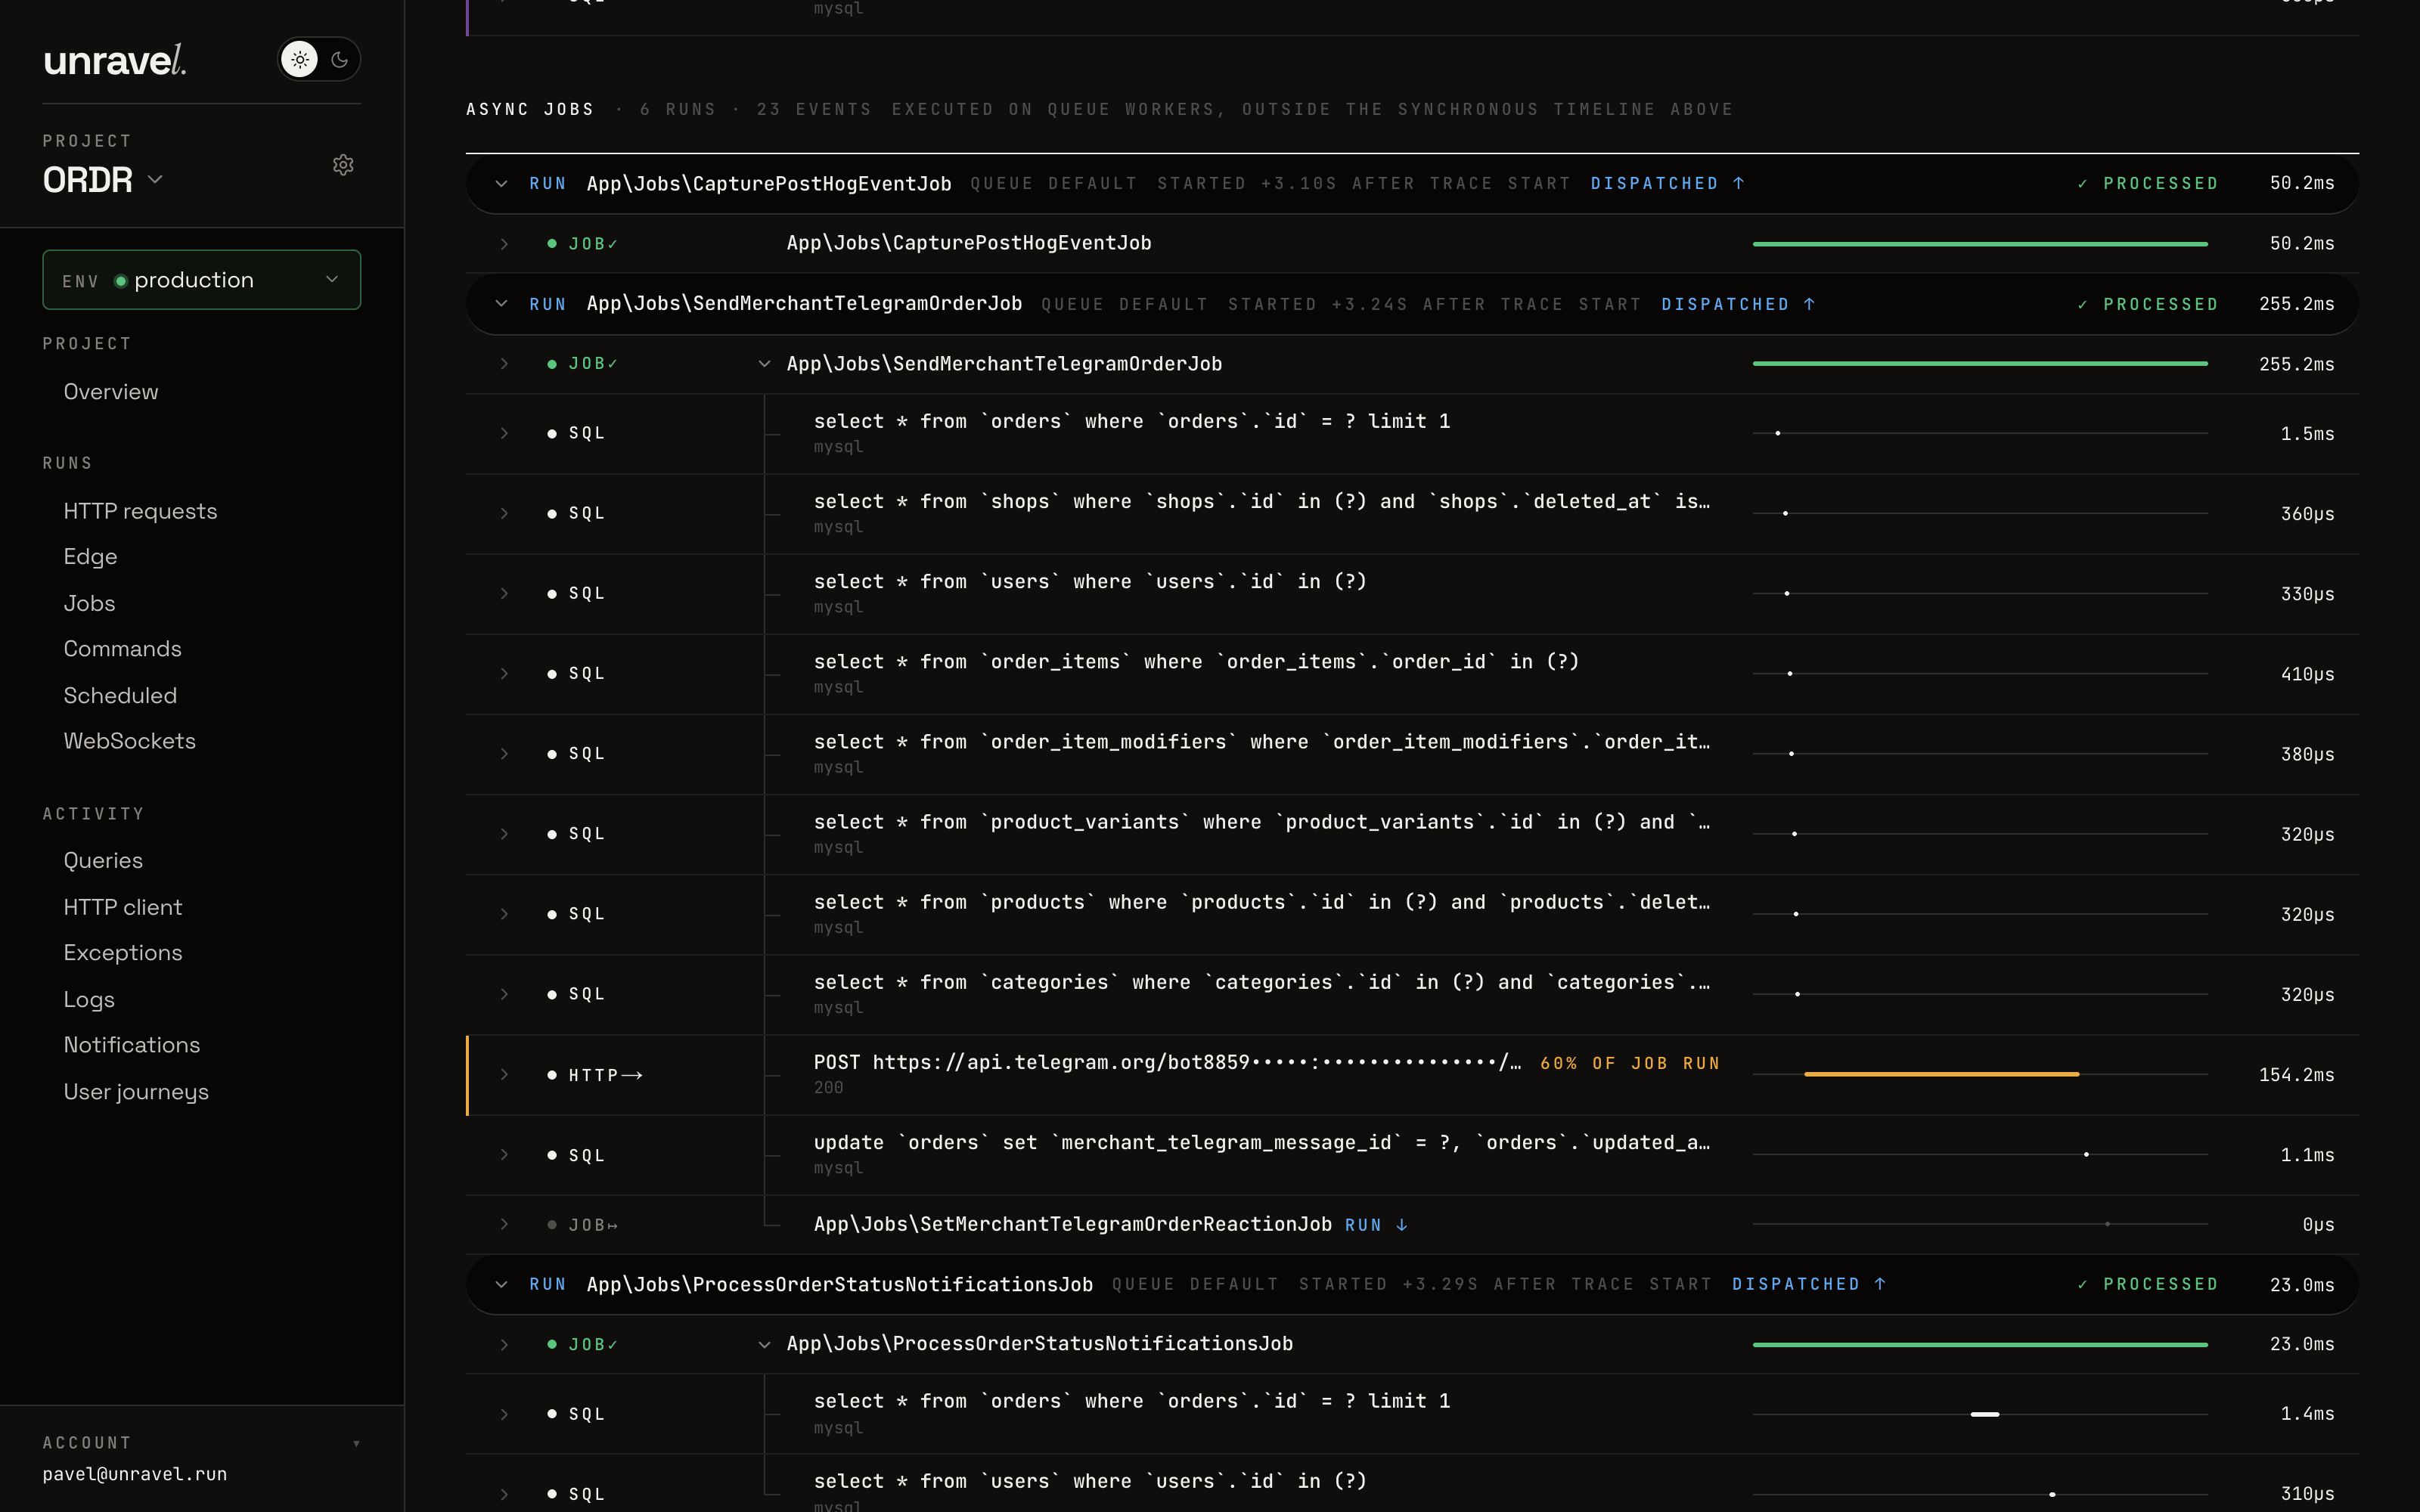The height and width of the screenshot is (1512, 2420).
Task: Expand select from products query row
Action: pyautogui.click(x=504, y=914)
